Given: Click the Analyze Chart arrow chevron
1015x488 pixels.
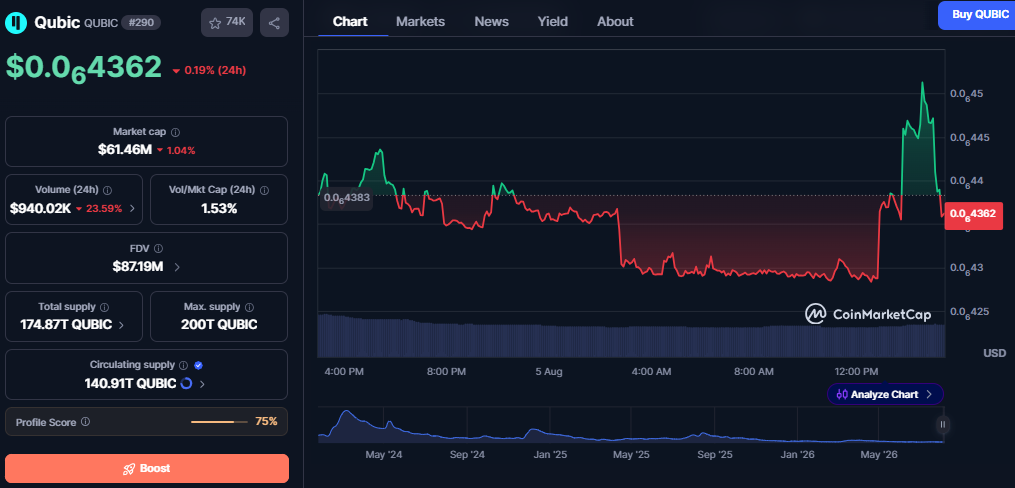Looking at the screenshot, I should point(929,394).
